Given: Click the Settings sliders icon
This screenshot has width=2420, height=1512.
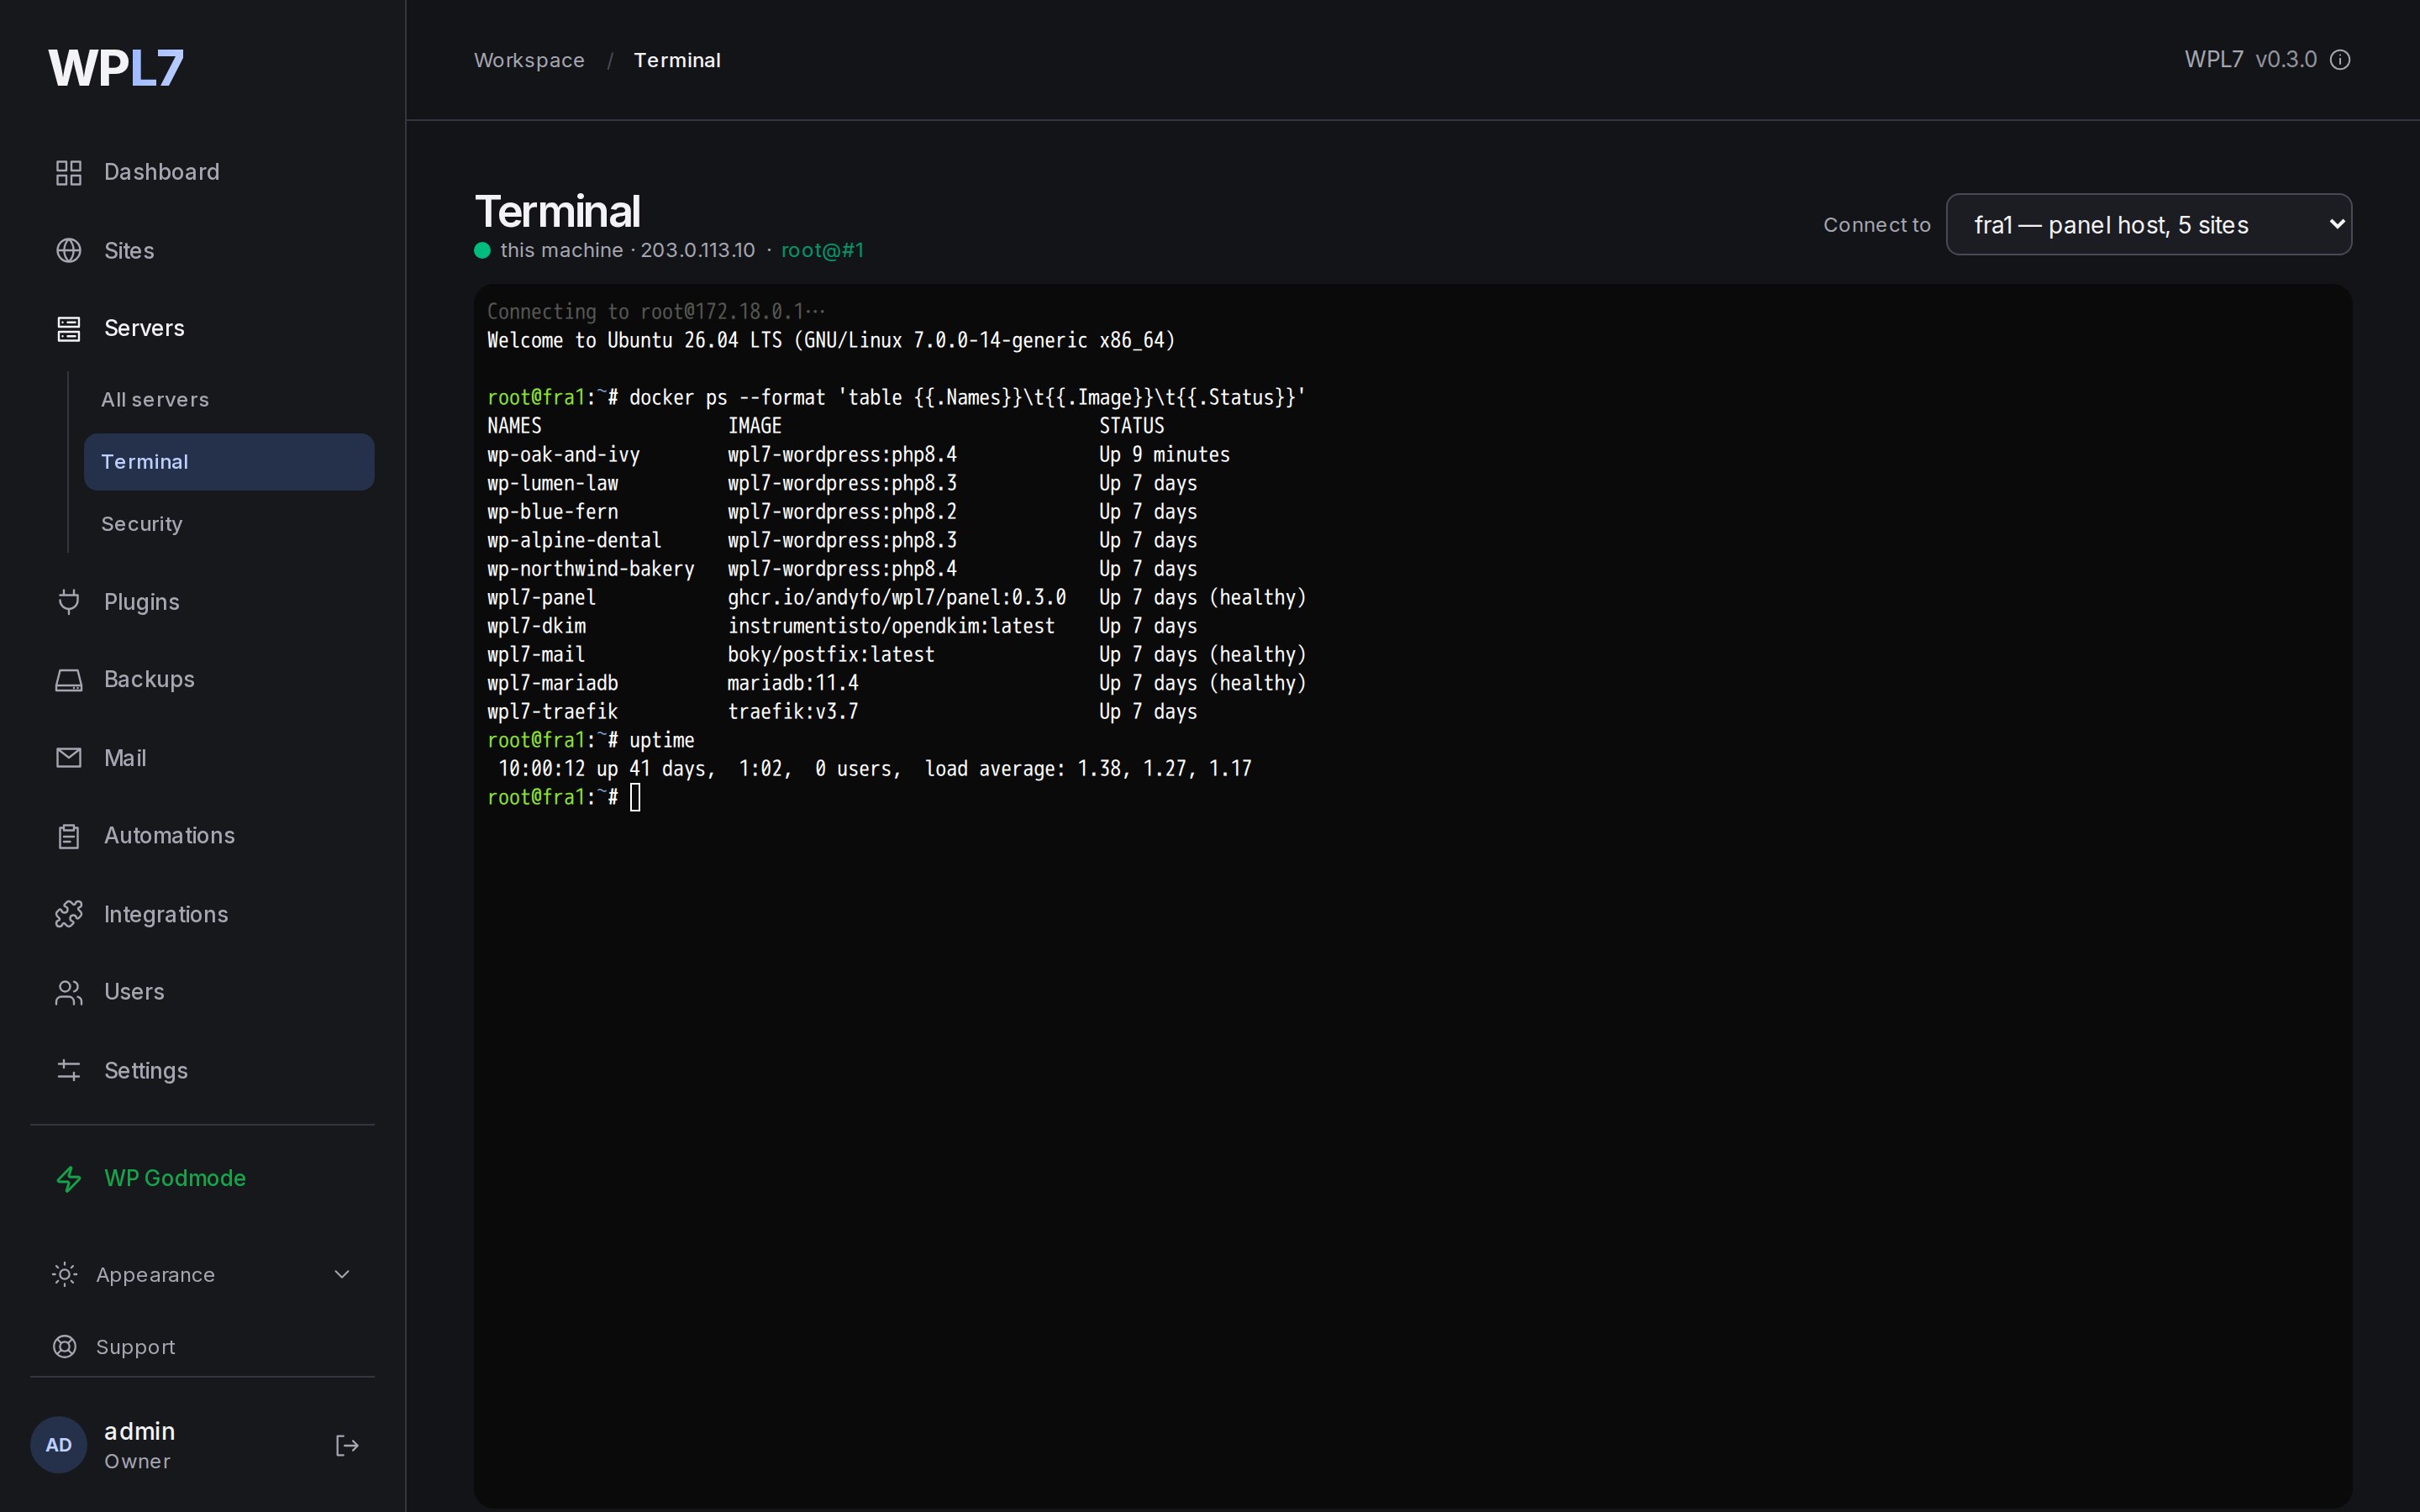Looking at the screenshot, I should pyautogui.click(x=68, y=1070).
